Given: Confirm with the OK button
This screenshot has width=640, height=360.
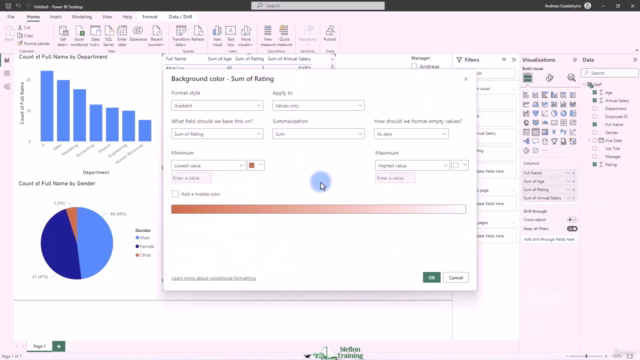Looking at the screenshot, I should (431, 278).
